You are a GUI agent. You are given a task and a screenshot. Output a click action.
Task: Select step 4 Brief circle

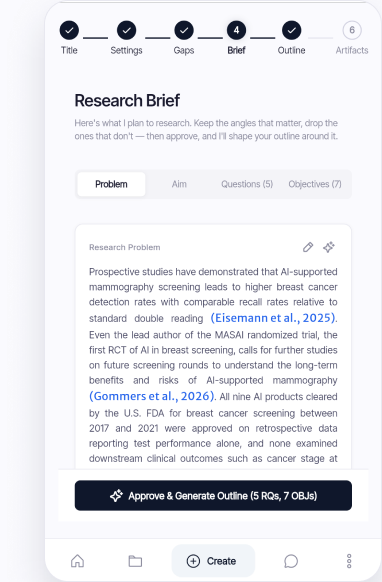(236, 30)
